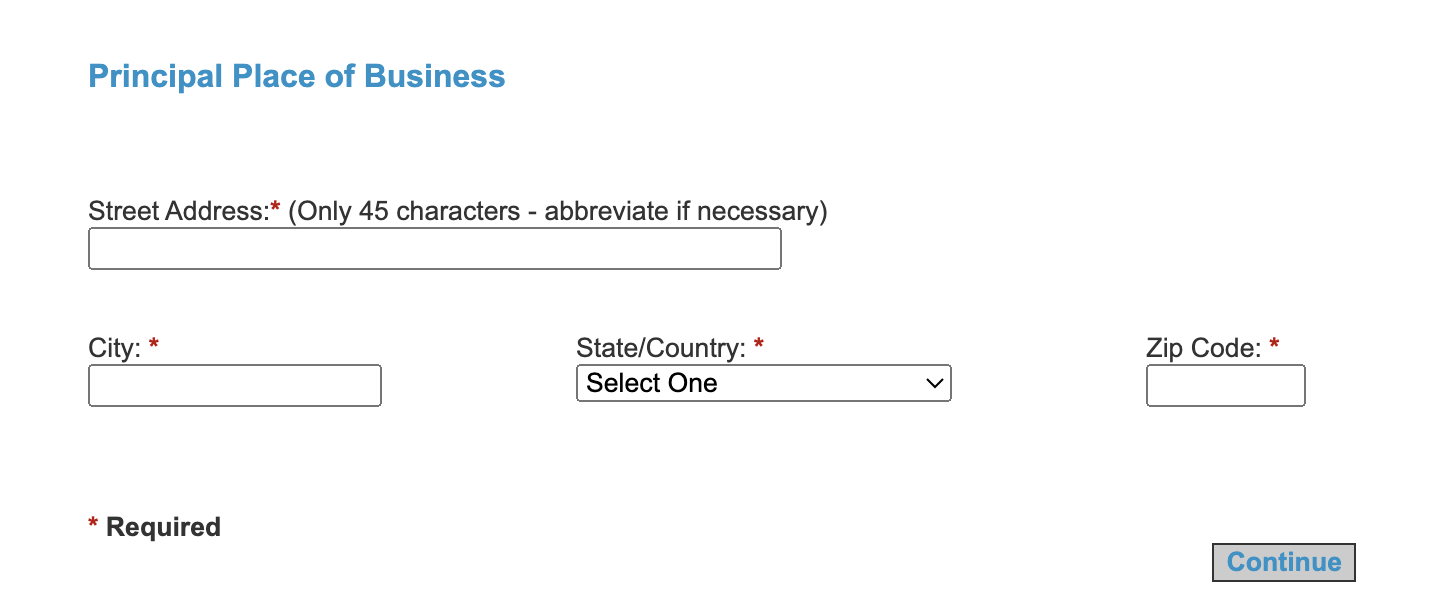Click the red asterisk beside State/Country

coord(758,342)
